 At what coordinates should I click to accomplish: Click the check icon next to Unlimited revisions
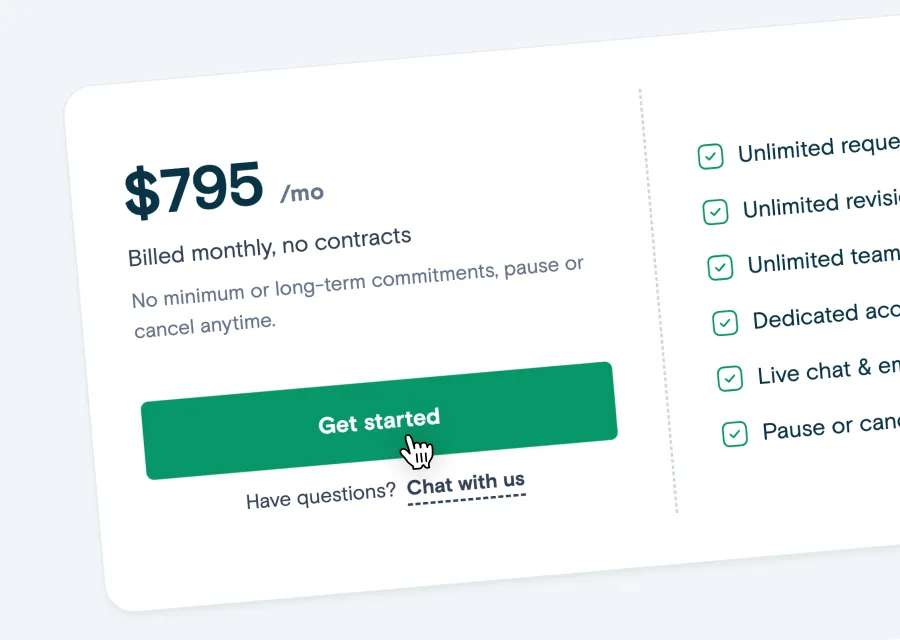(715, 212)
